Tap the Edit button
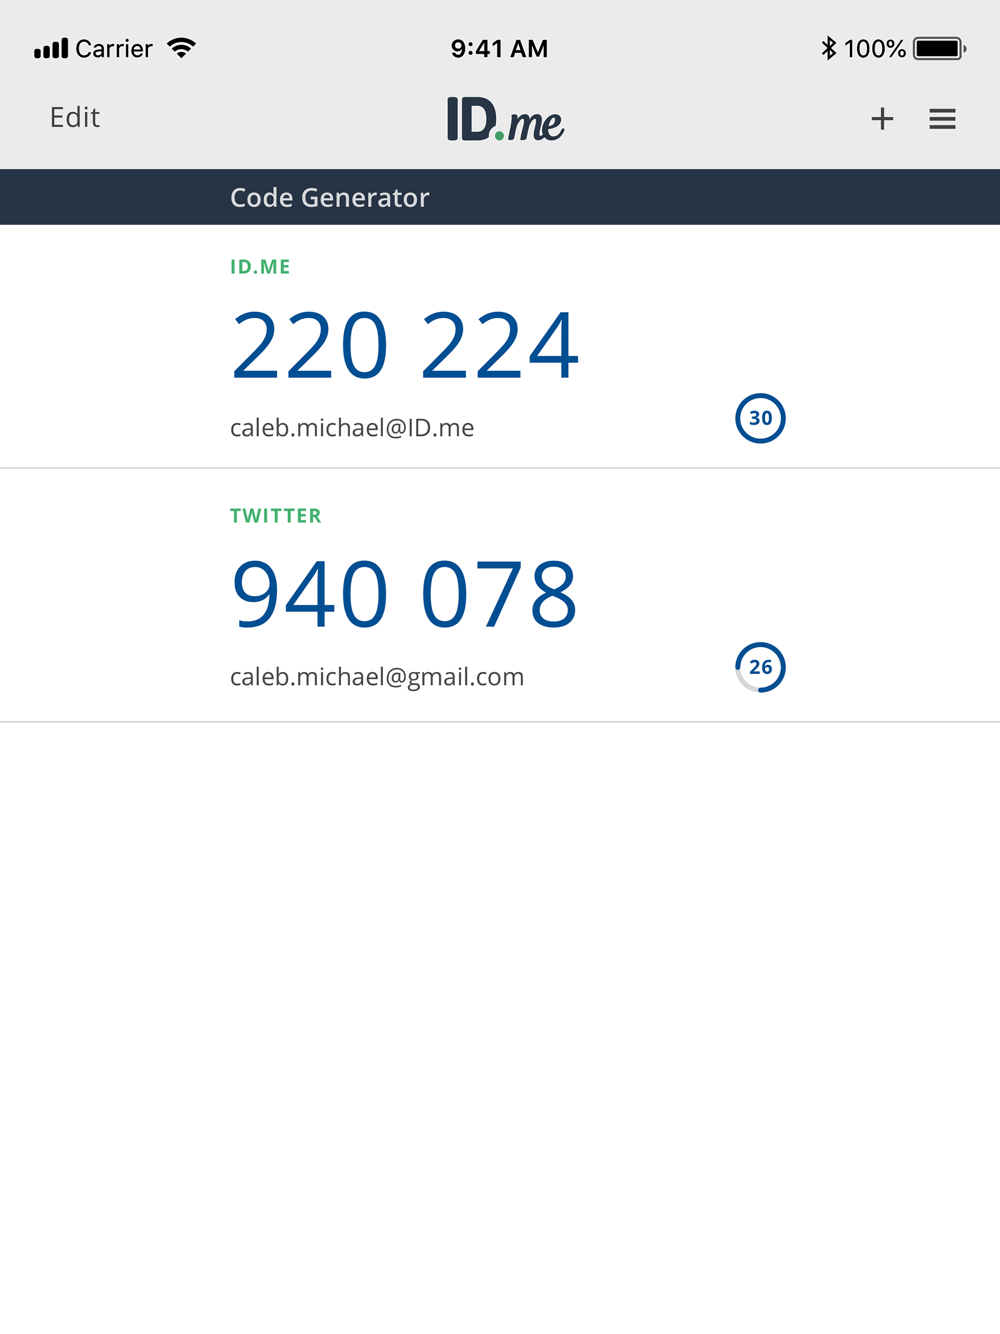1000x1334 pixels. pyautogui.click(x=75, y=118)
